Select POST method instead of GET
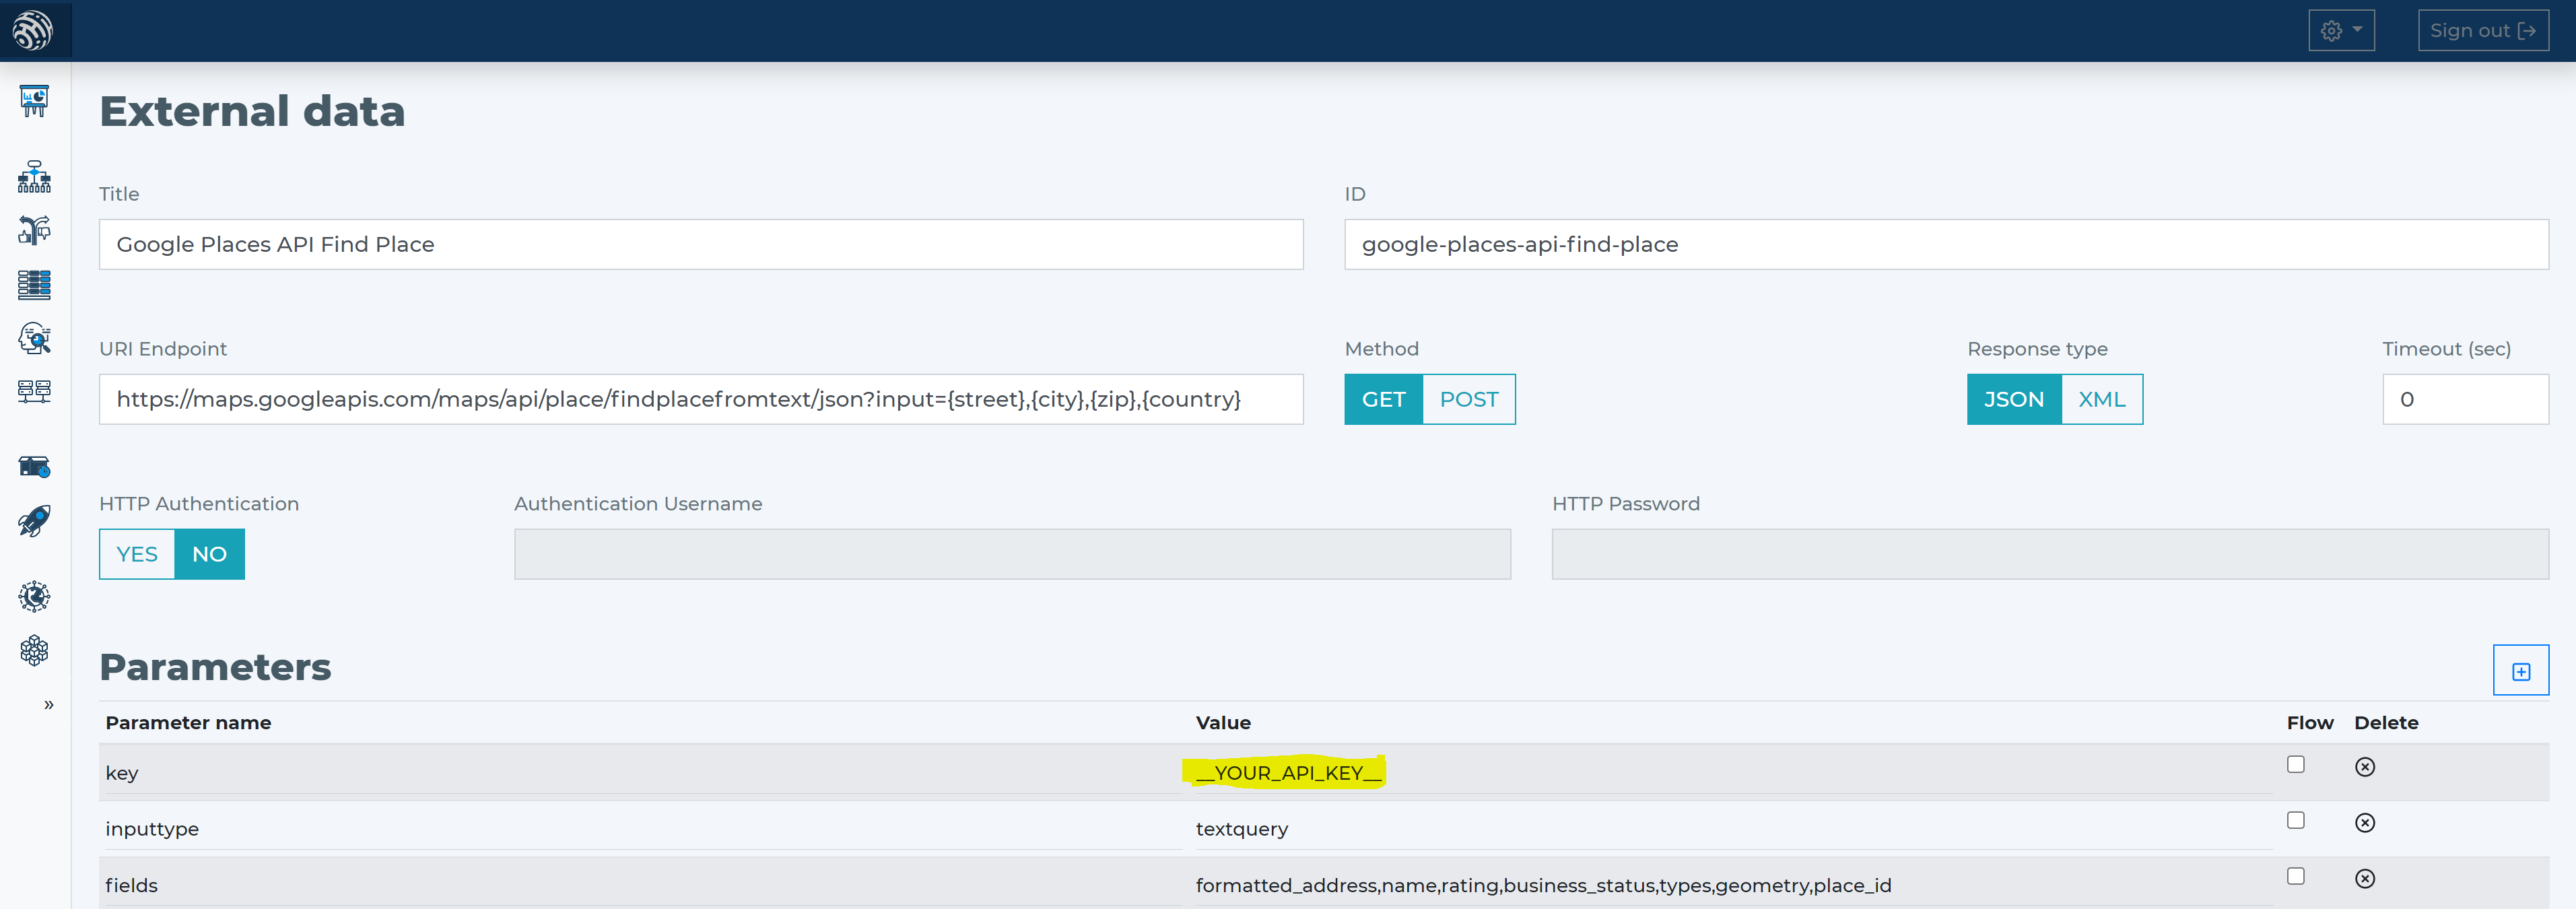Viewport: 2576px width, 909px height. point(1467,399)
